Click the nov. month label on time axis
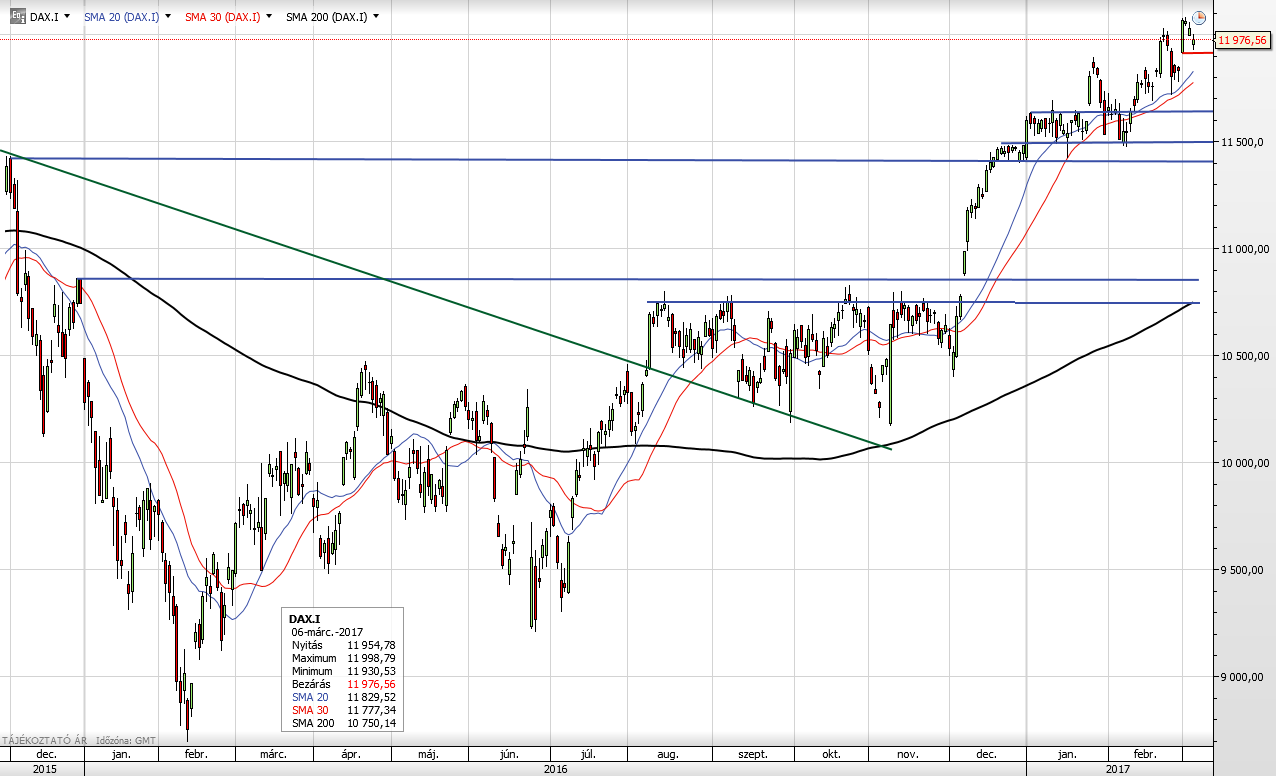 pos(907,754)
